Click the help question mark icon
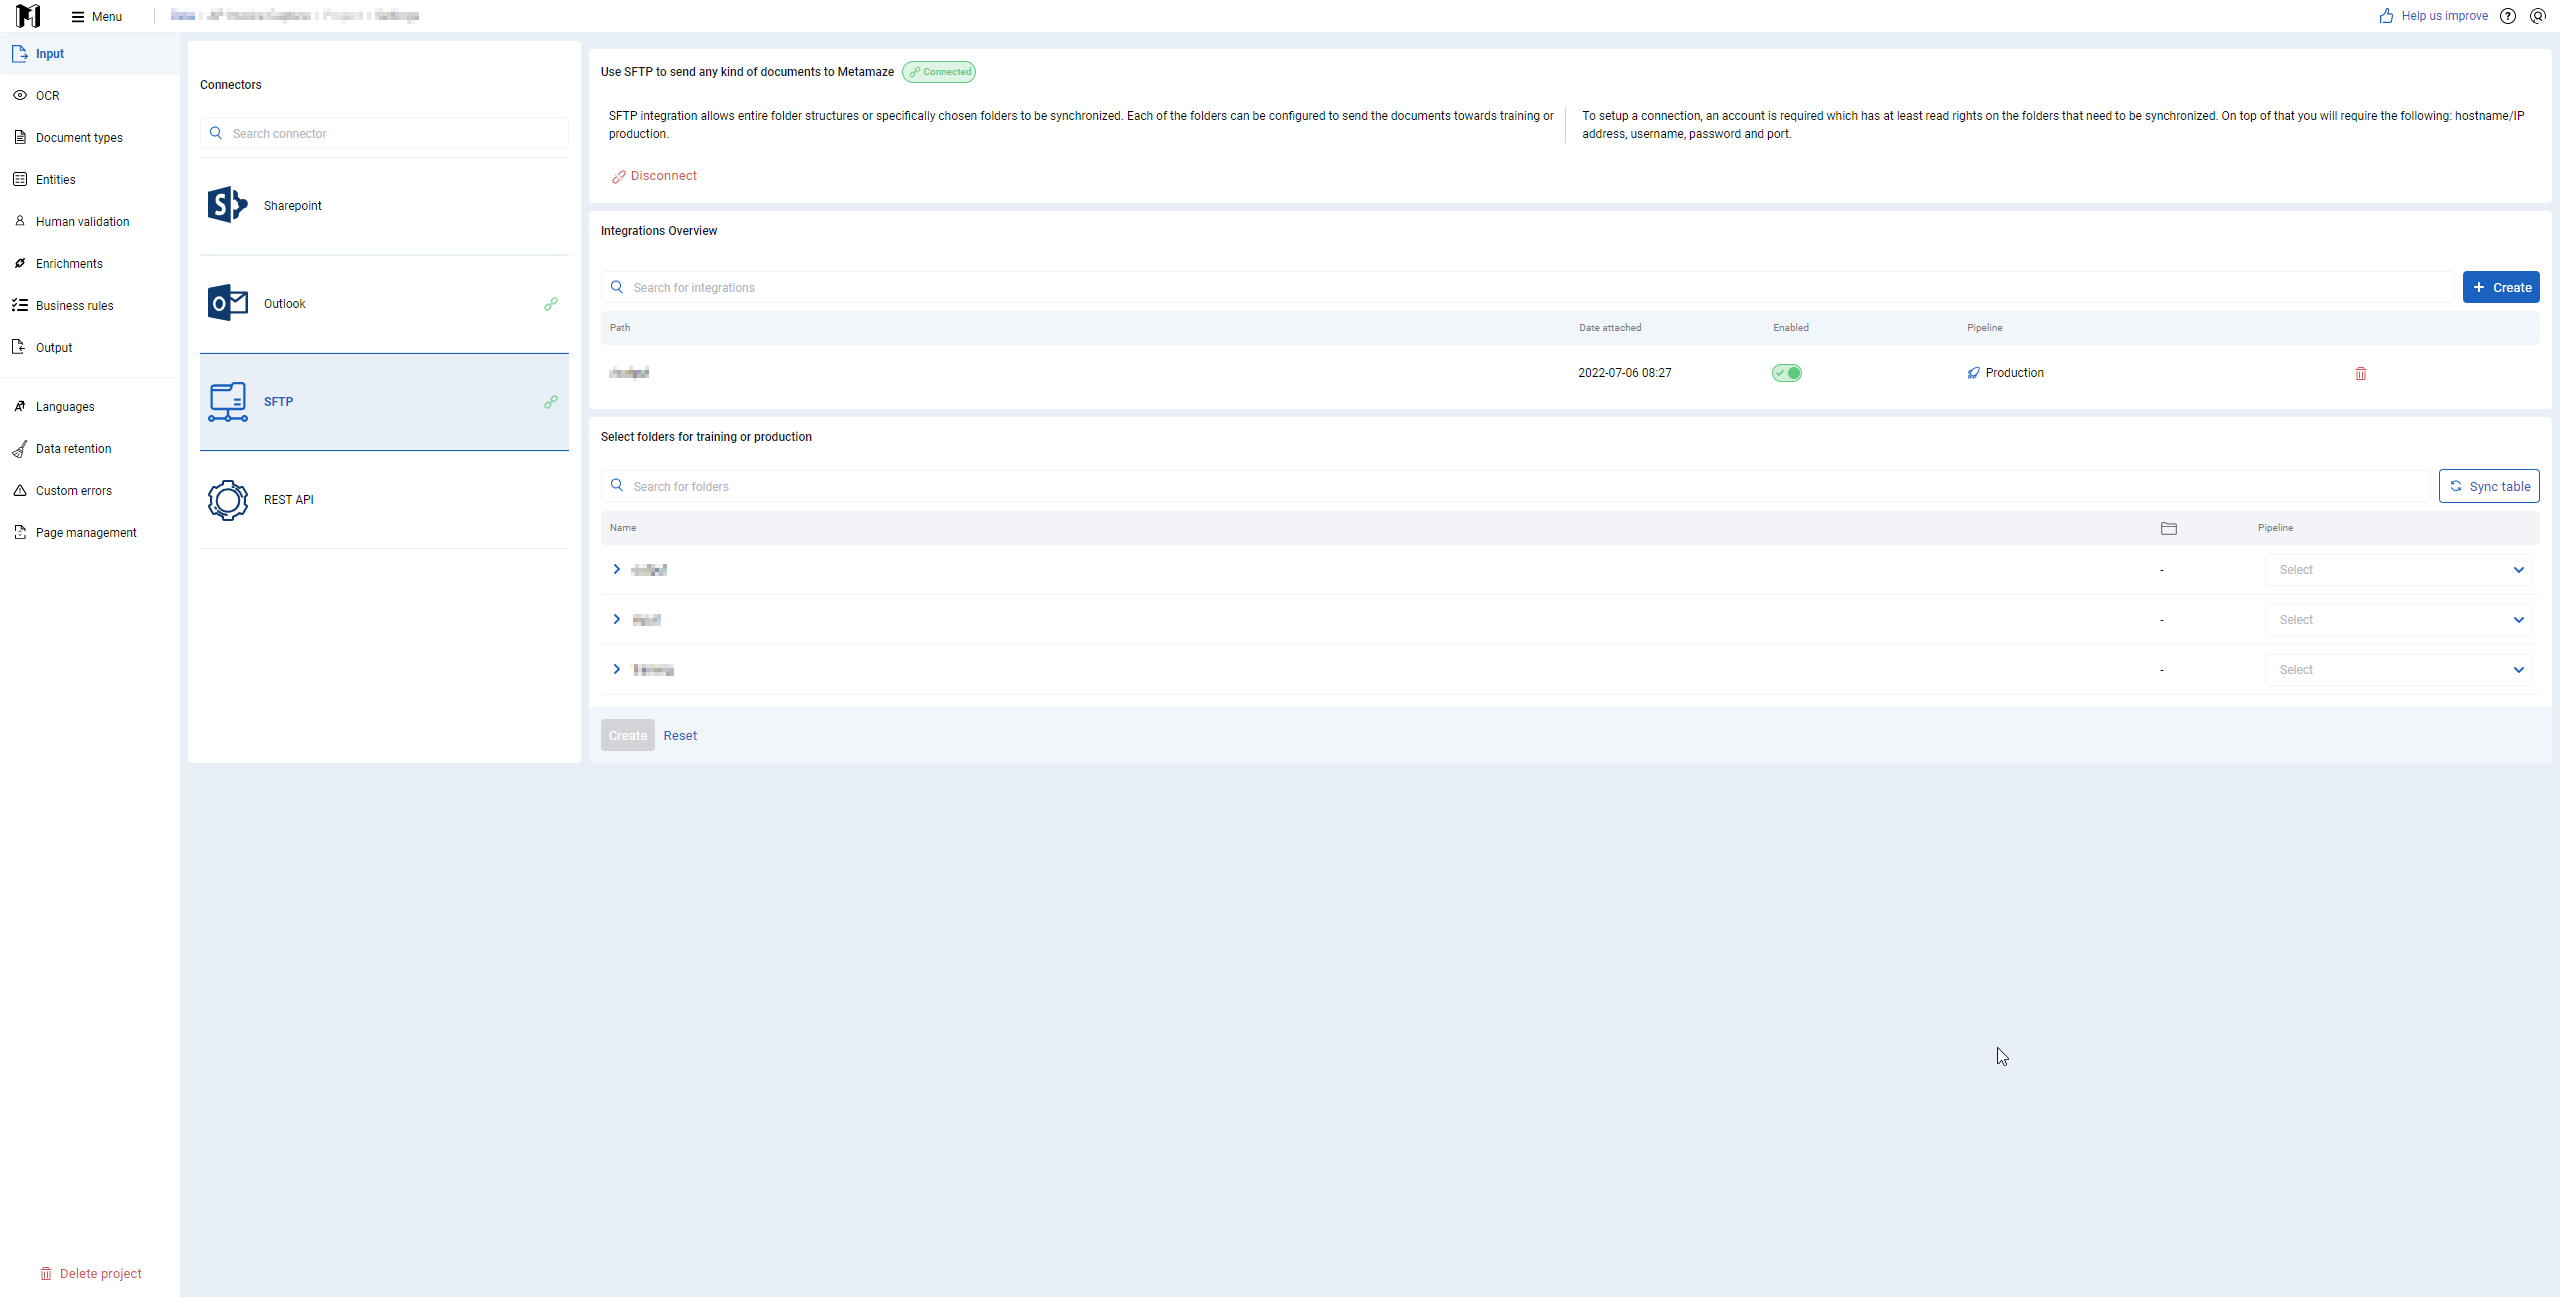 [x=2508, y=16]
